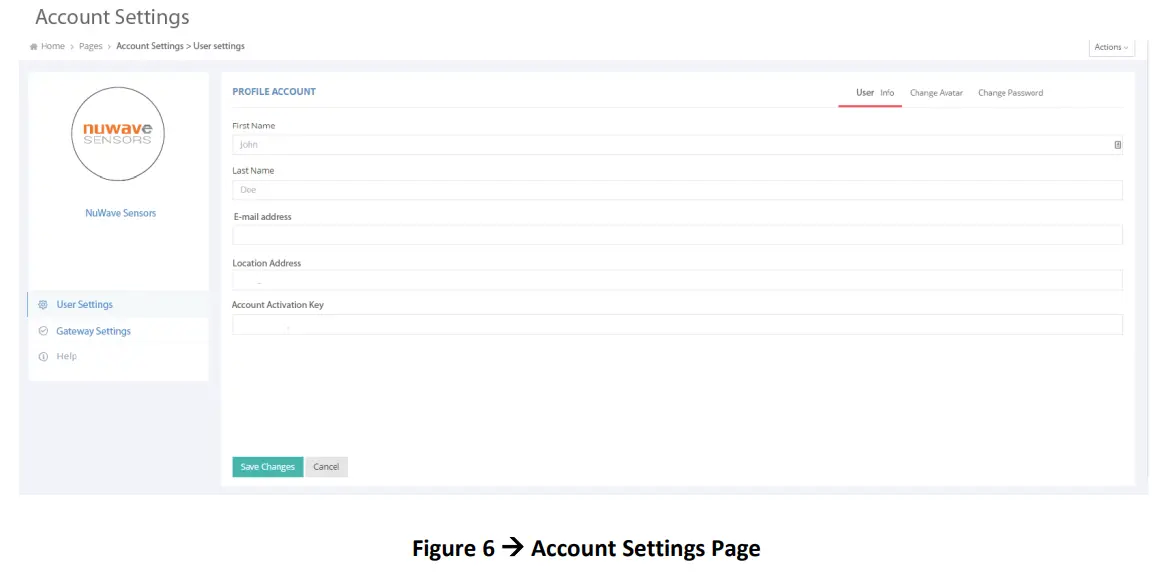Focus the Location Address input field

tap(677, 280)
